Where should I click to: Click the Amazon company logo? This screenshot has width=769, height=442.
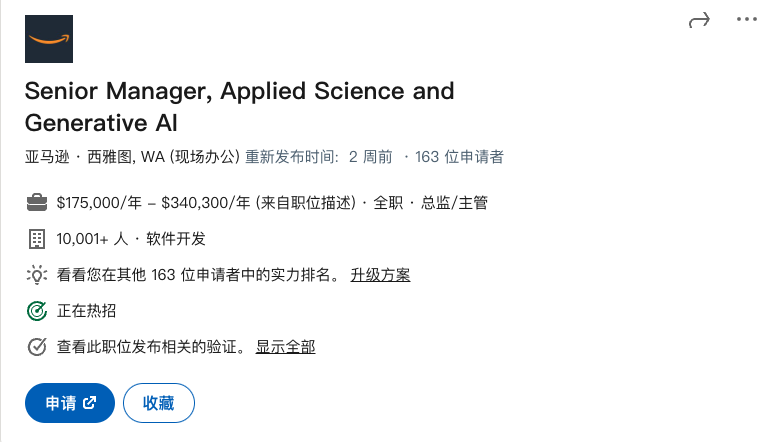point(49,39)
